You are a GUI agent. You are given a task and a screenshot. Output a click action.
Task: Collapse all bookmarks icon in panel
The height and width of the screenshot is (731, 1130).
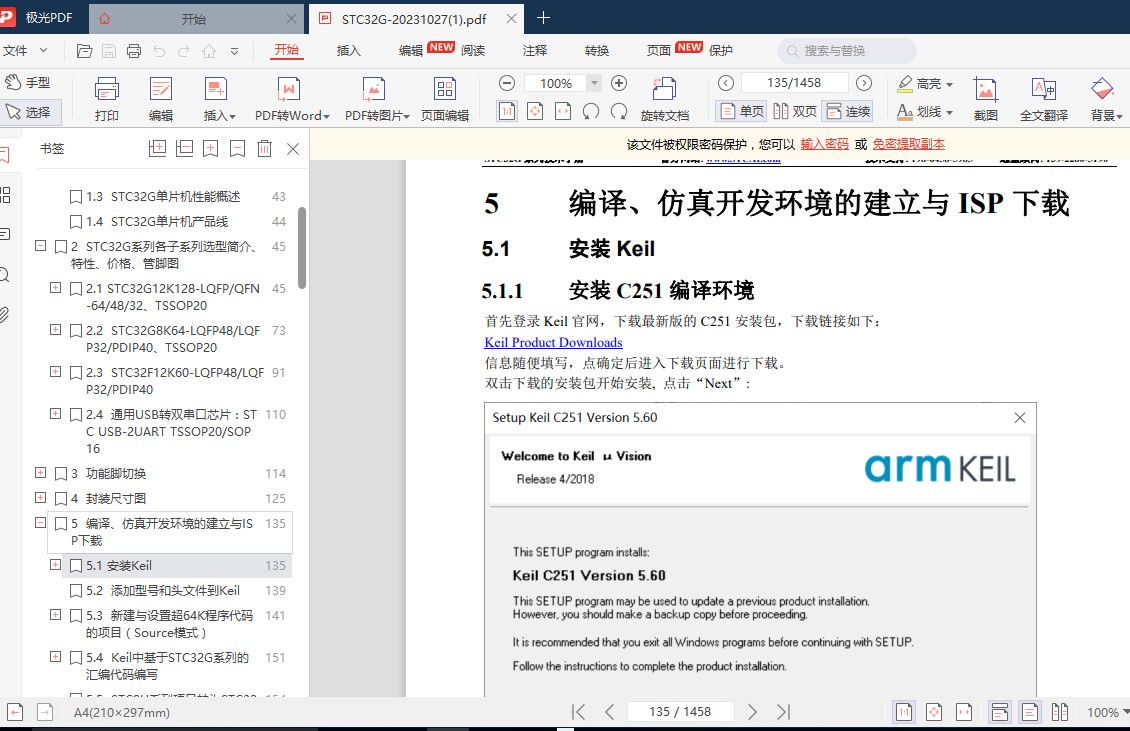click(x=184, y=149)
